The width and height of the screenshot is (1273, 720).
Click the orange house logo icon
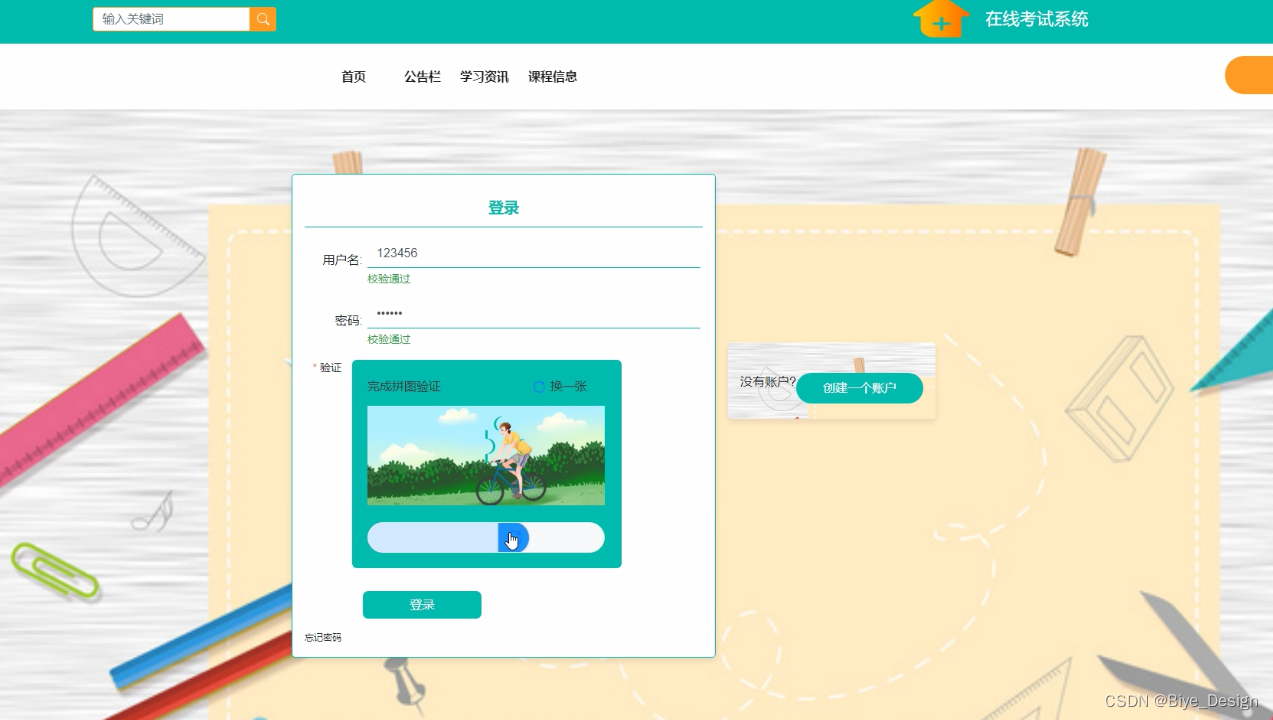(941, 19)
